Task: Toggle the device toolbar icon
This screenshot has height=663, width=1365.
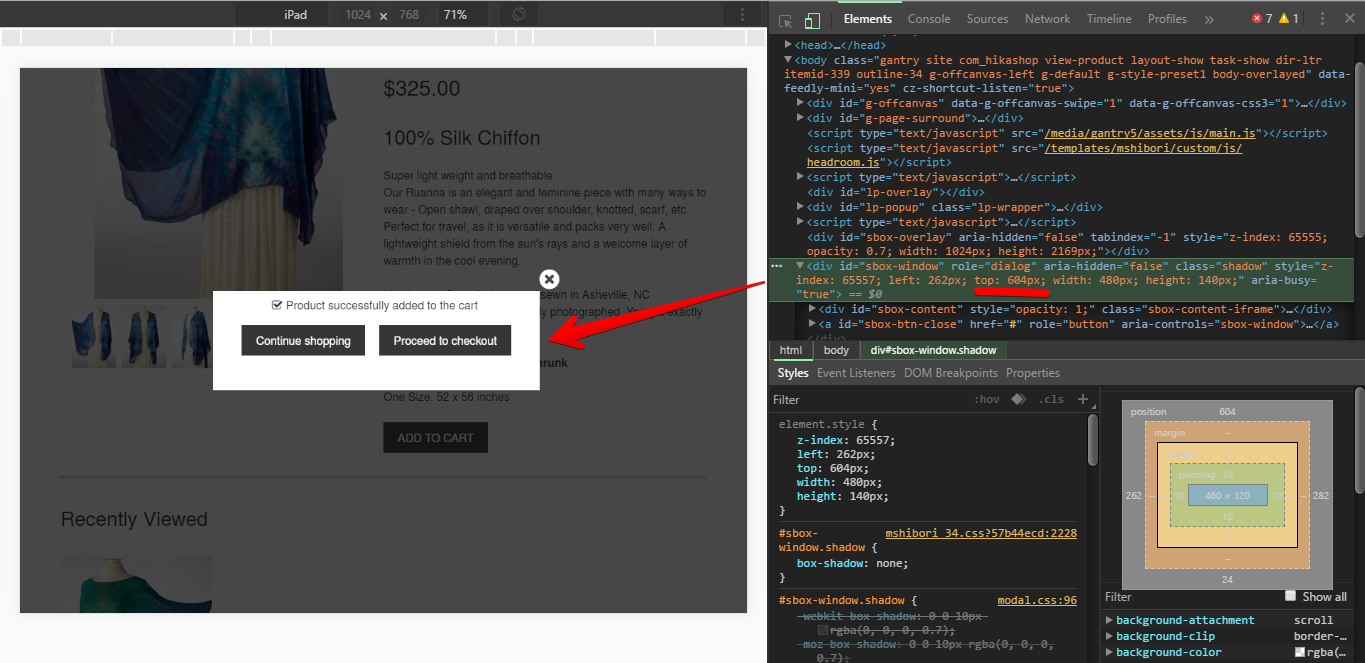Action: [813, 19]
